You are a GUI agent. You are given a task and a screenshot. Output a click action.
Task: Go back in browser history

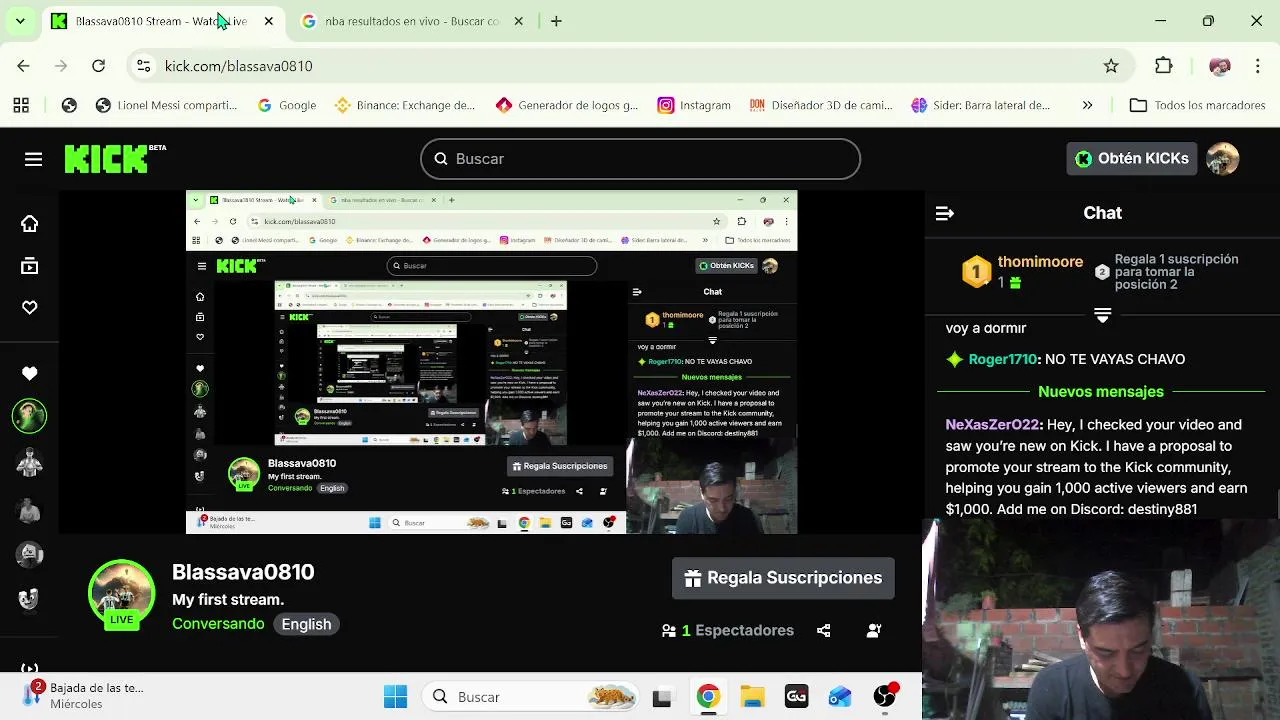(x=23, y=66)
